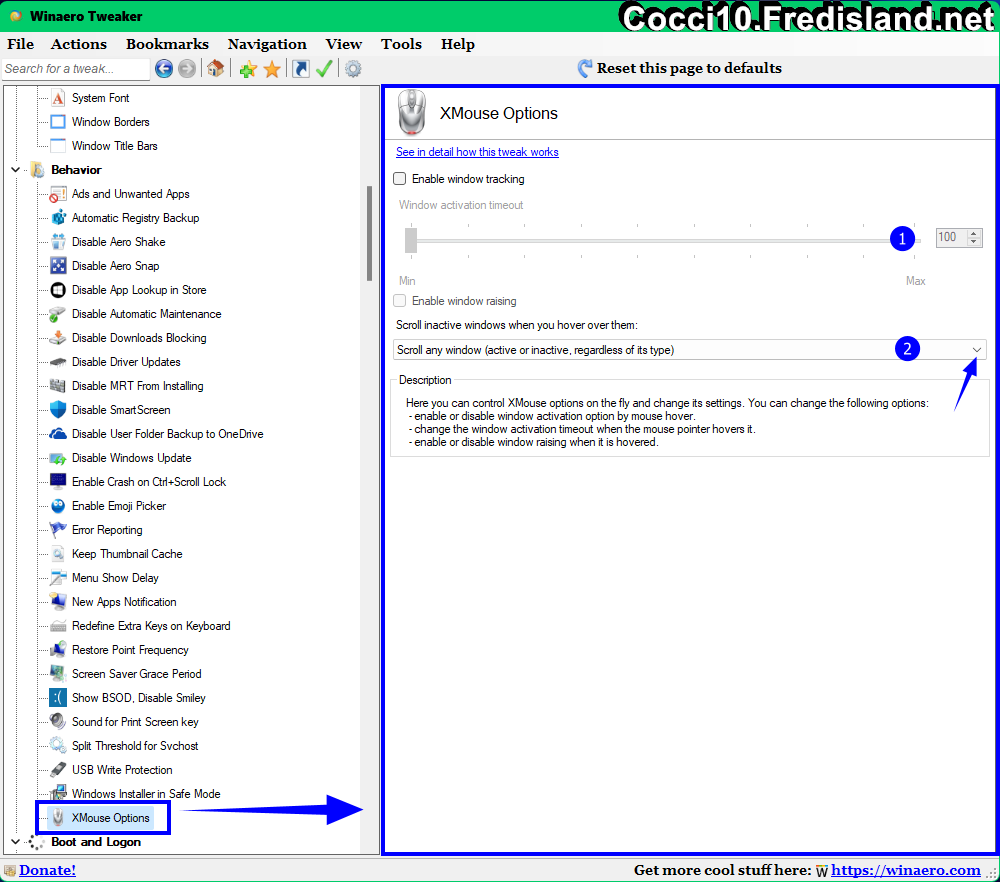The width and height of the screenshot is (1000, 882).
Task: Click the OneDrive cloud backup icon
Action: tap(58, 434)
